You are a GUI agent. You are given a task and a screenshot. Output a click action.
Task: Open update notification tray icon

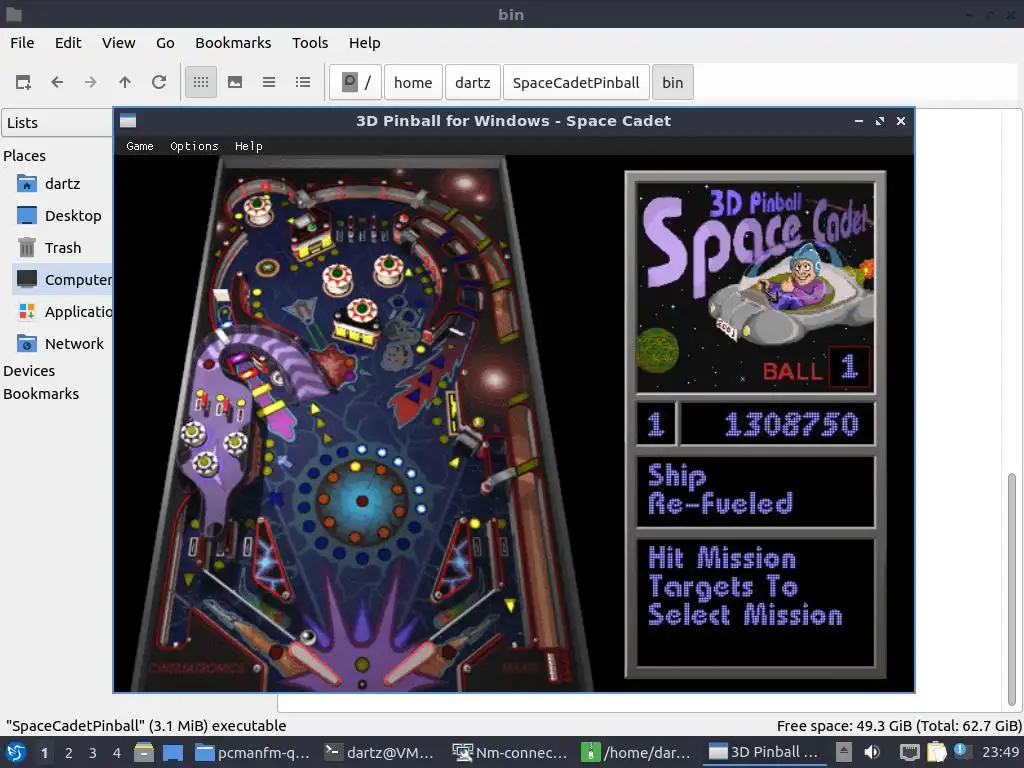pyautogui.click(x=961, y=752)
